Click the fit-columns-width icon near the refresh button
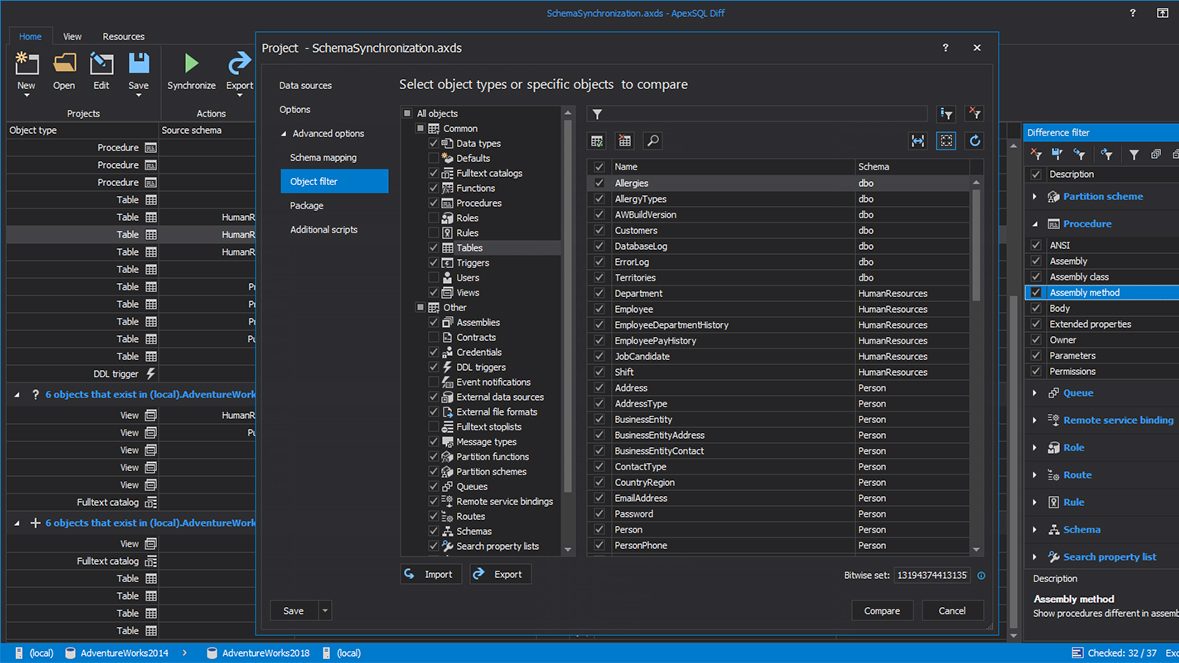Viewport: 1179px width, 663px height. click(x=918, y=141)
